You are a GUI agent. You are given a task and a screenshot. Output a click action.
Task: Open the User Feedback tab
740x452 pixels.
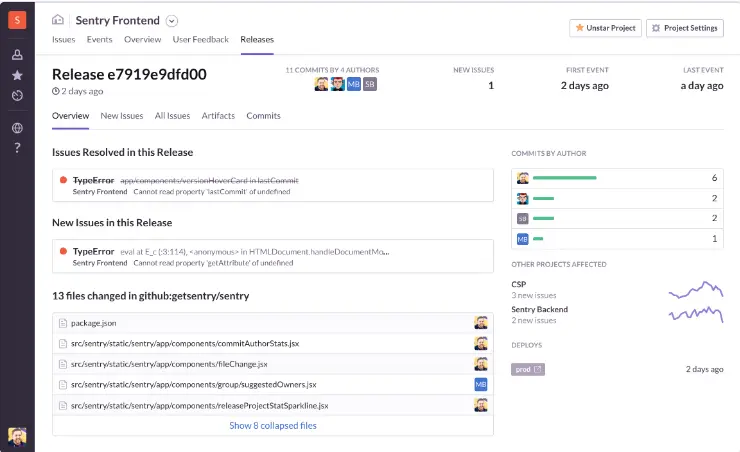click(201, 40)
